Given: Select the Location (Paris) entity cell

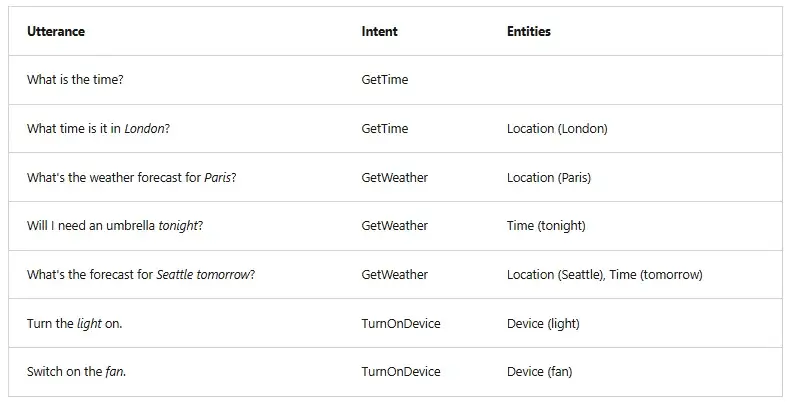Looking at the screenshot, I should pos(549,178).
